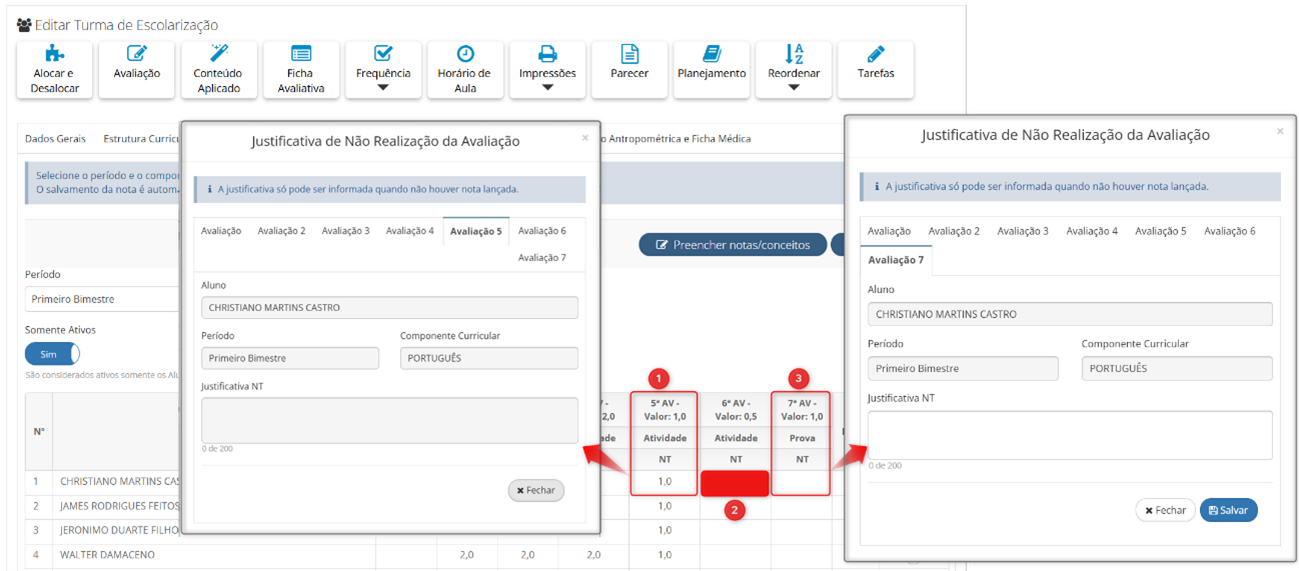The image size is (1299, 571).
Task: Select Avaliação 2 tab in right dialog
Action: [953, 231]
